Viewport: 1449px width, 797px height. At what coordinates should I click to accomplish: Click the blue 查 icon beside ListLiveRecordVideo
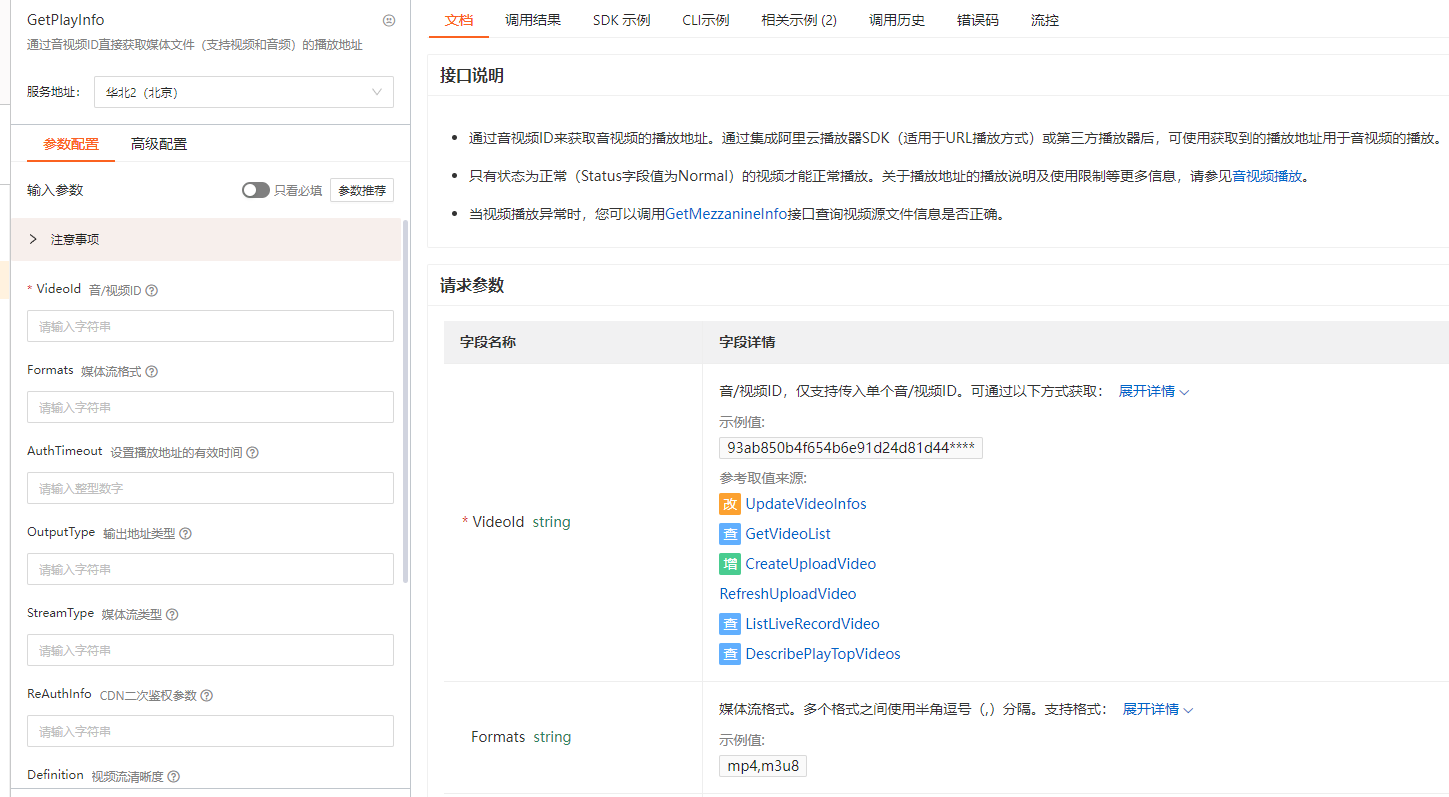tap(730, 624)
